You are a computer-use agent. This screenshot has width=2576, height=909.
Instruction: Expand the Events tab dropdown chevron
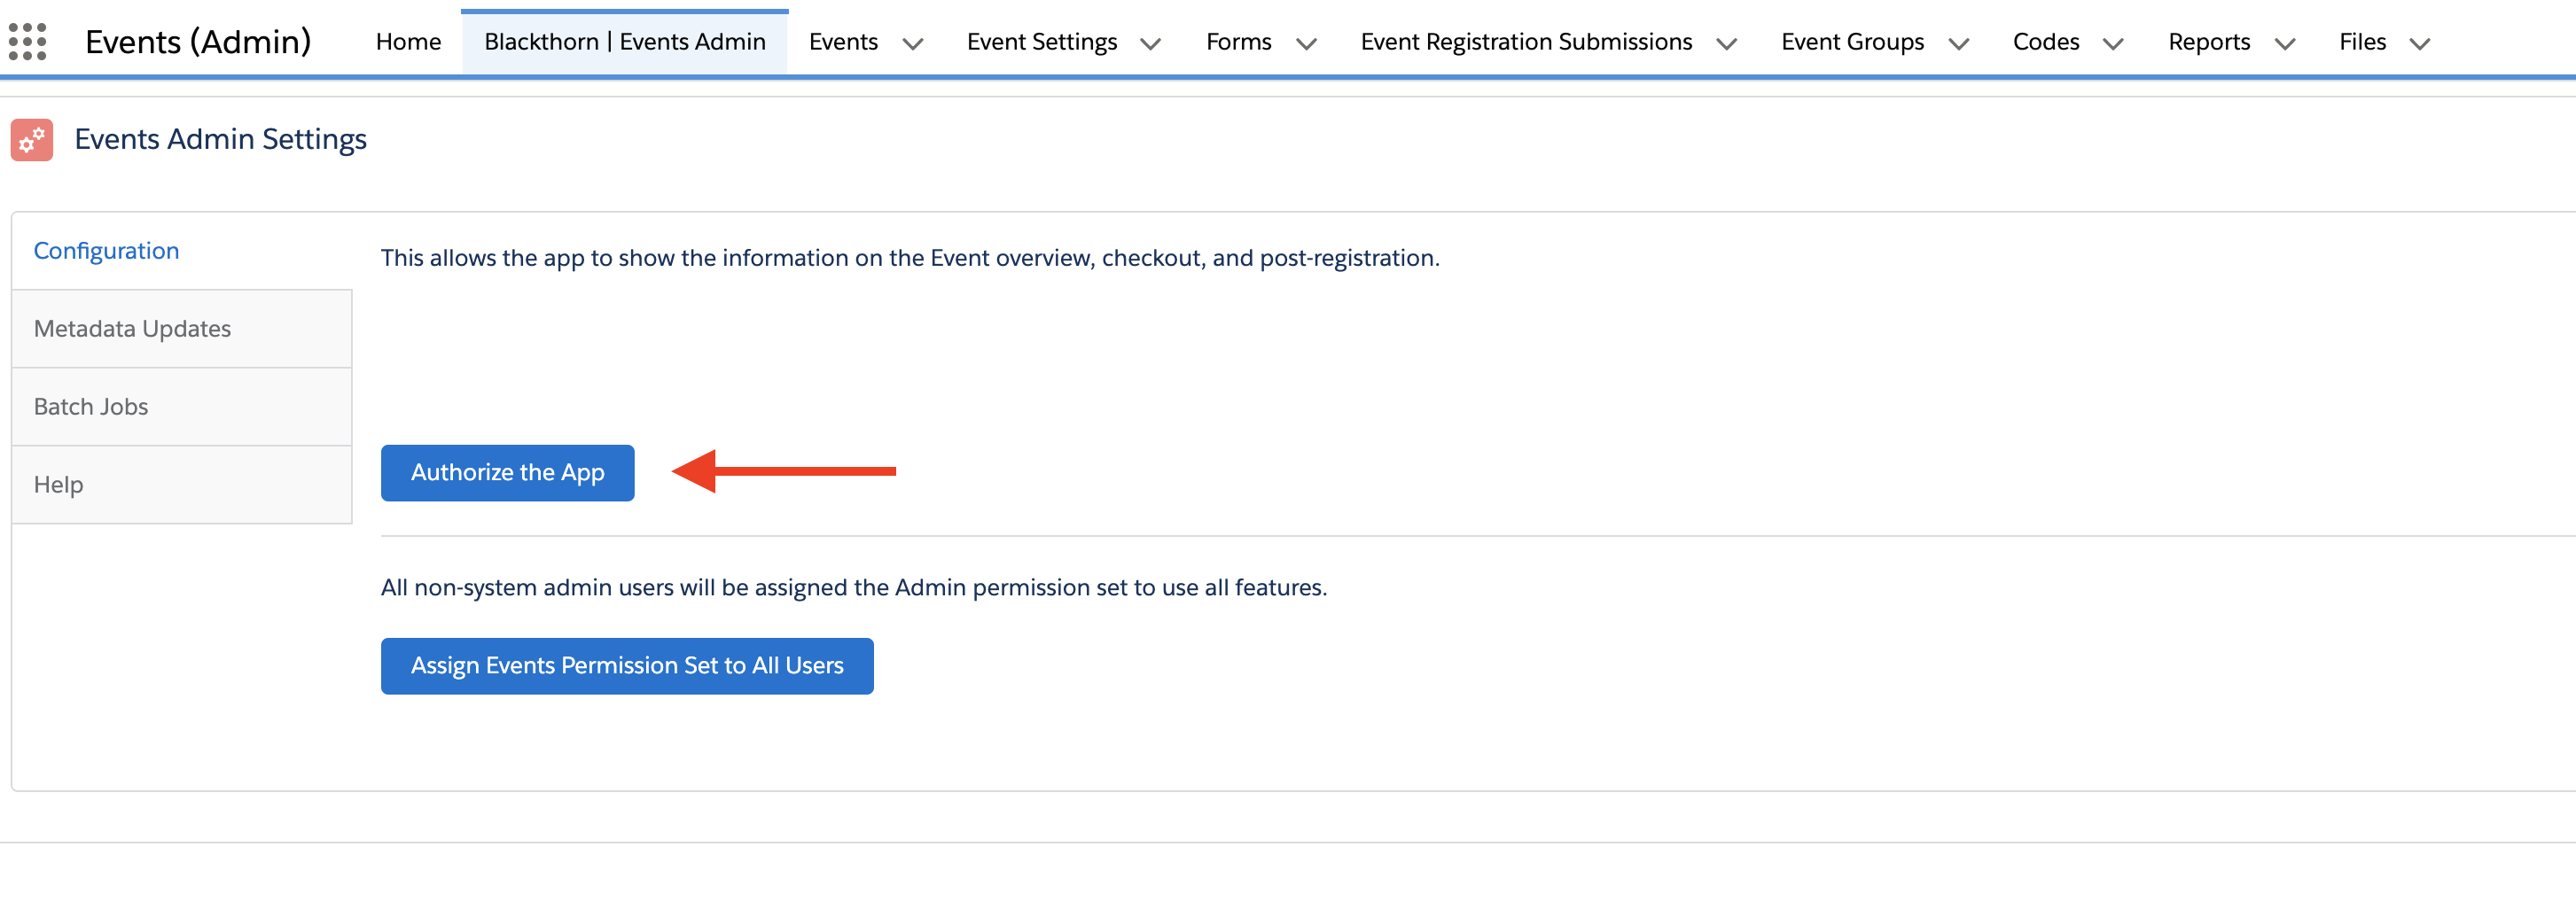click(x=912, y=44)
